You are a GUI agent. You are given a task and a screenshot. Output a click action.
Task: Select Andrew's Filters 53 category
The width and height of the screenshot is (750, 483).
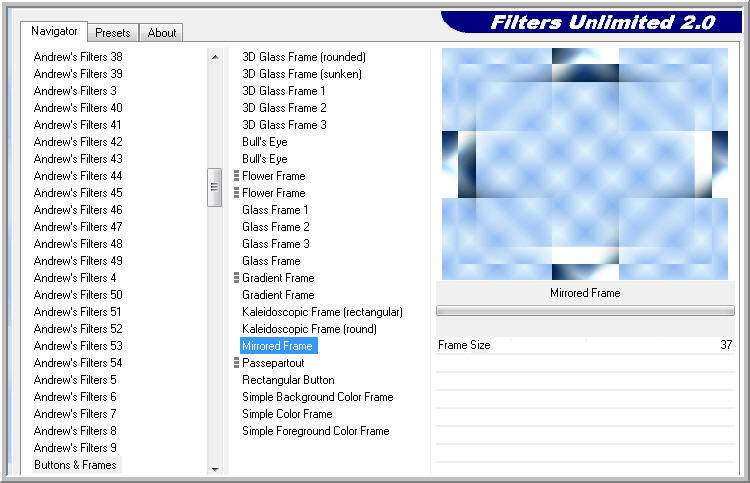[x=78, y=346]
